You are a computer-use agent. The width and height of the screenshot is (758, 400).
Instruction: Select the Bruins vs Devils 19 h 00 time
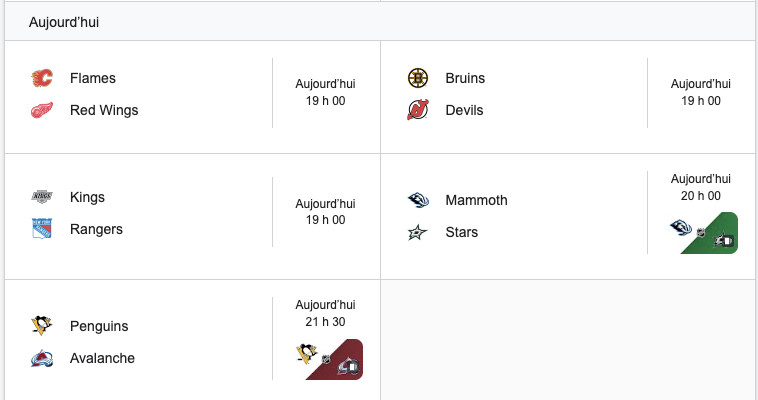tap(700, 101)
